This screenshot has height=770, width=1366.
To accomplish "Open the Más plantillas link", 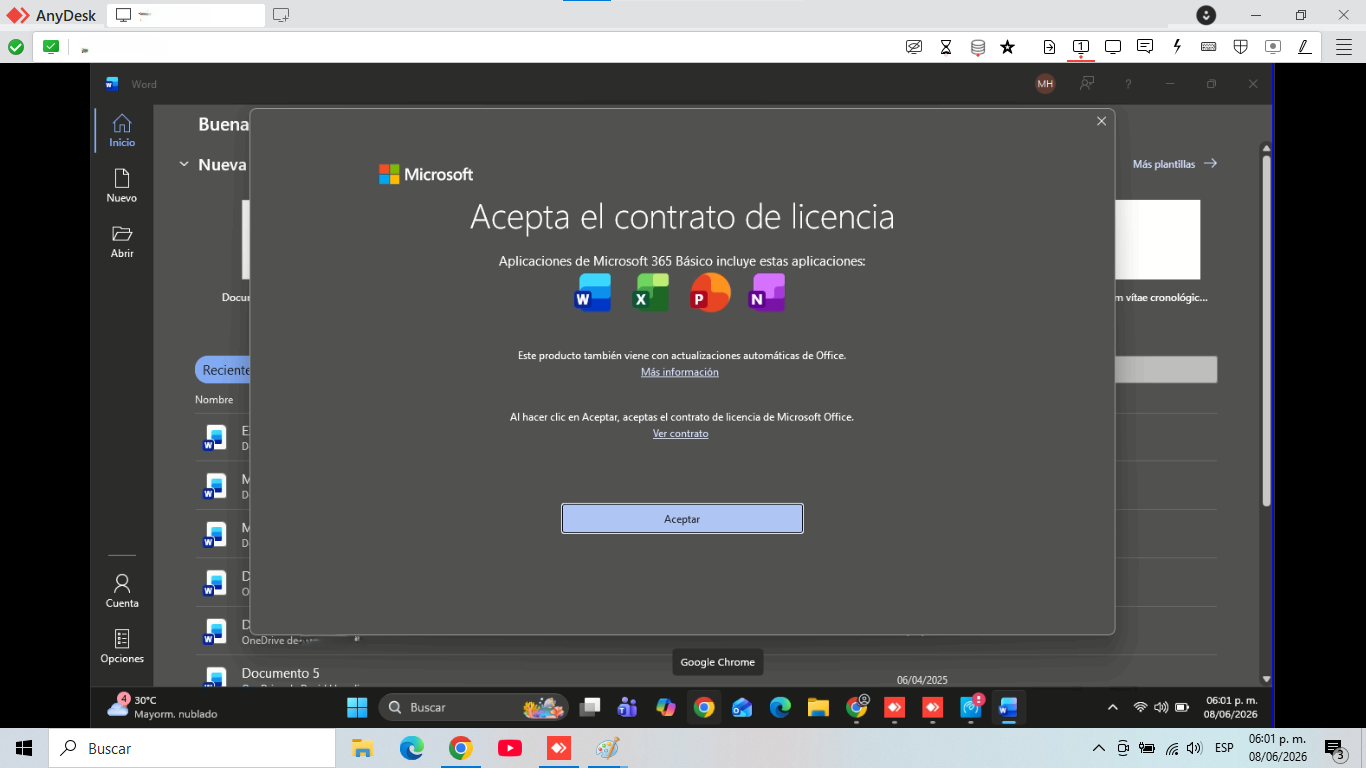I will [x=1175, y=164].
